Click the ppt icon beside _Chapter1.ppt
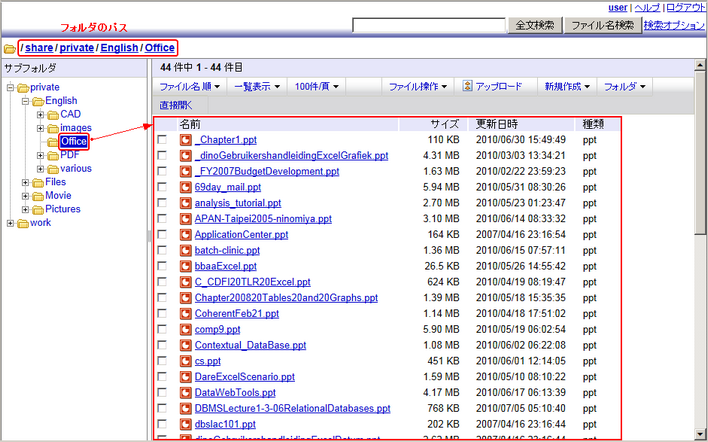The height and width of the screenshot is (442, 708). coord(186,139)
